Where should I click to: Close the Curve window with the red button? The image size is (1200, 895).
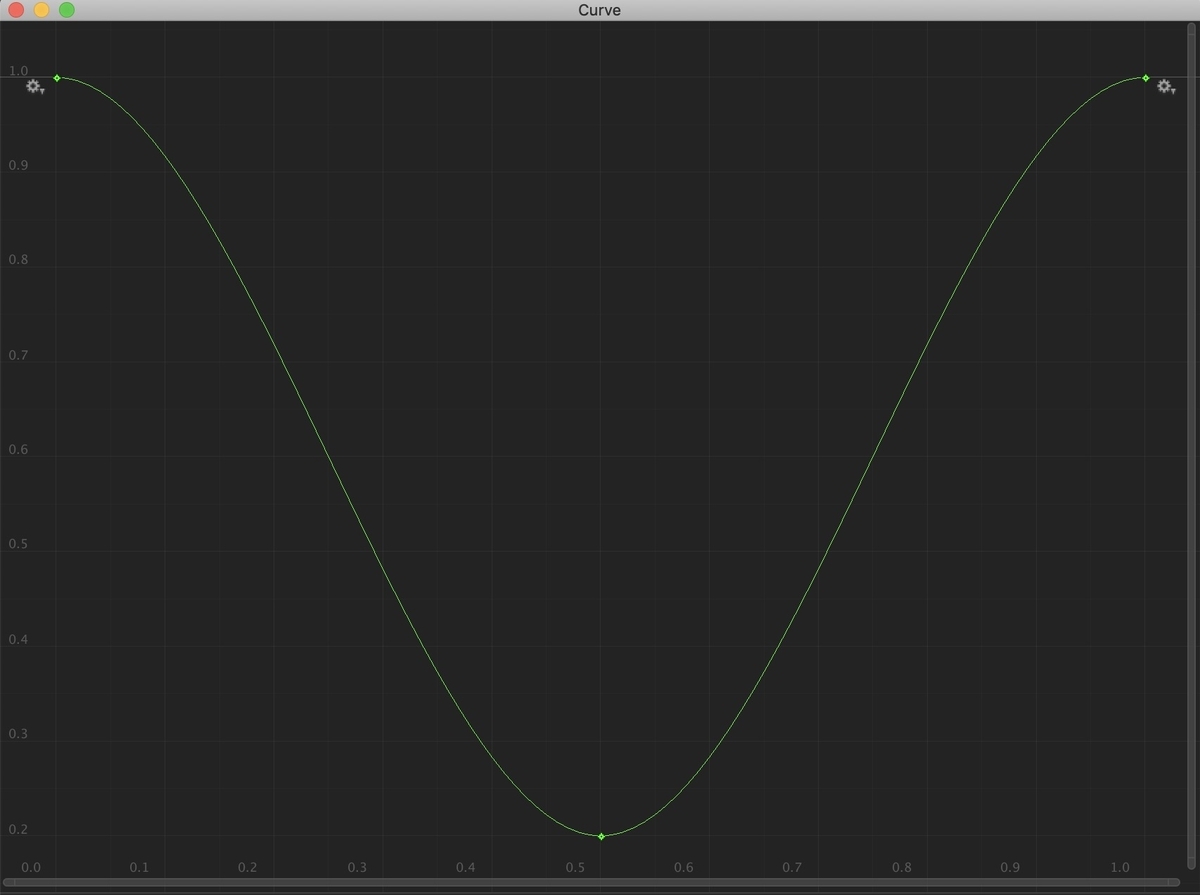tap(16, 10)
